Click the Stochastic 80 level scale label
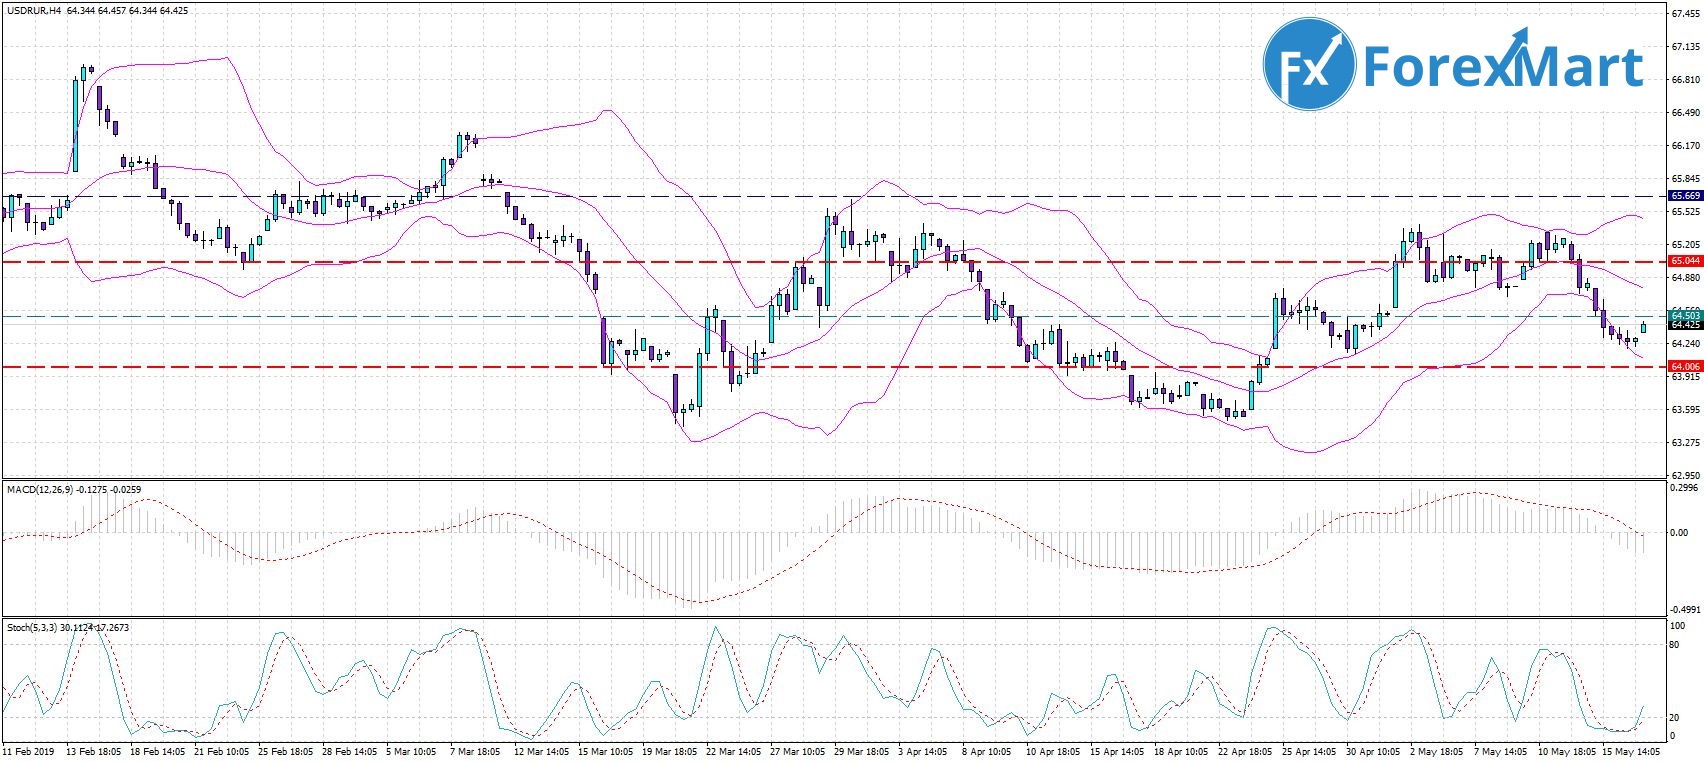This screenshot has height=762, width=1704. click(1674, 644)
